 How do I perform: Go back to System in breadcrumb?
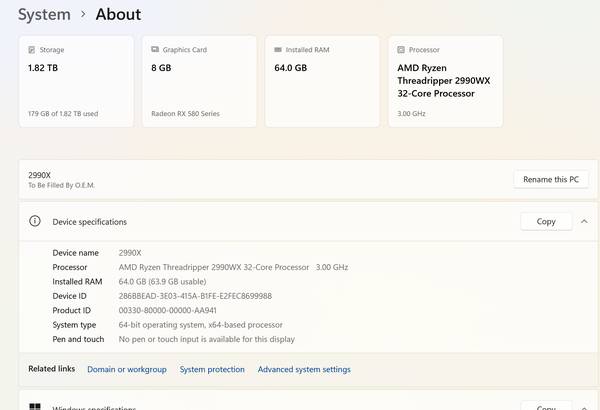[44, 15]
